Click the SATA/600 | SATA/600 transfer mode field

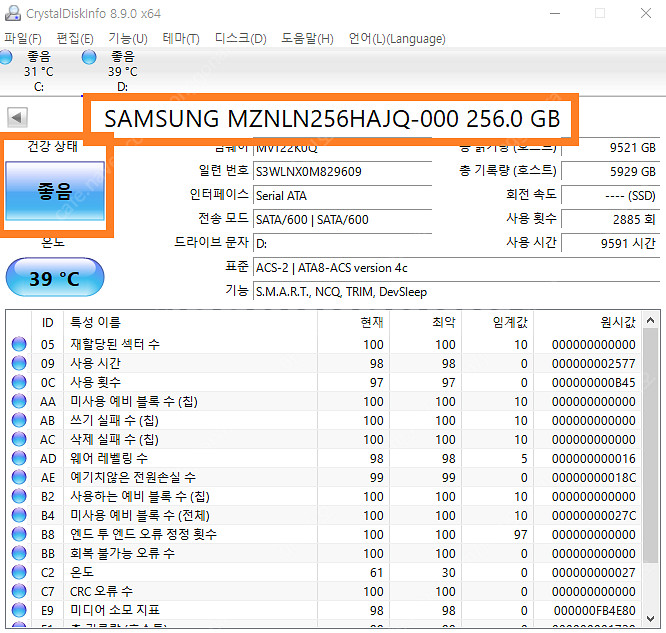point(342,220)
